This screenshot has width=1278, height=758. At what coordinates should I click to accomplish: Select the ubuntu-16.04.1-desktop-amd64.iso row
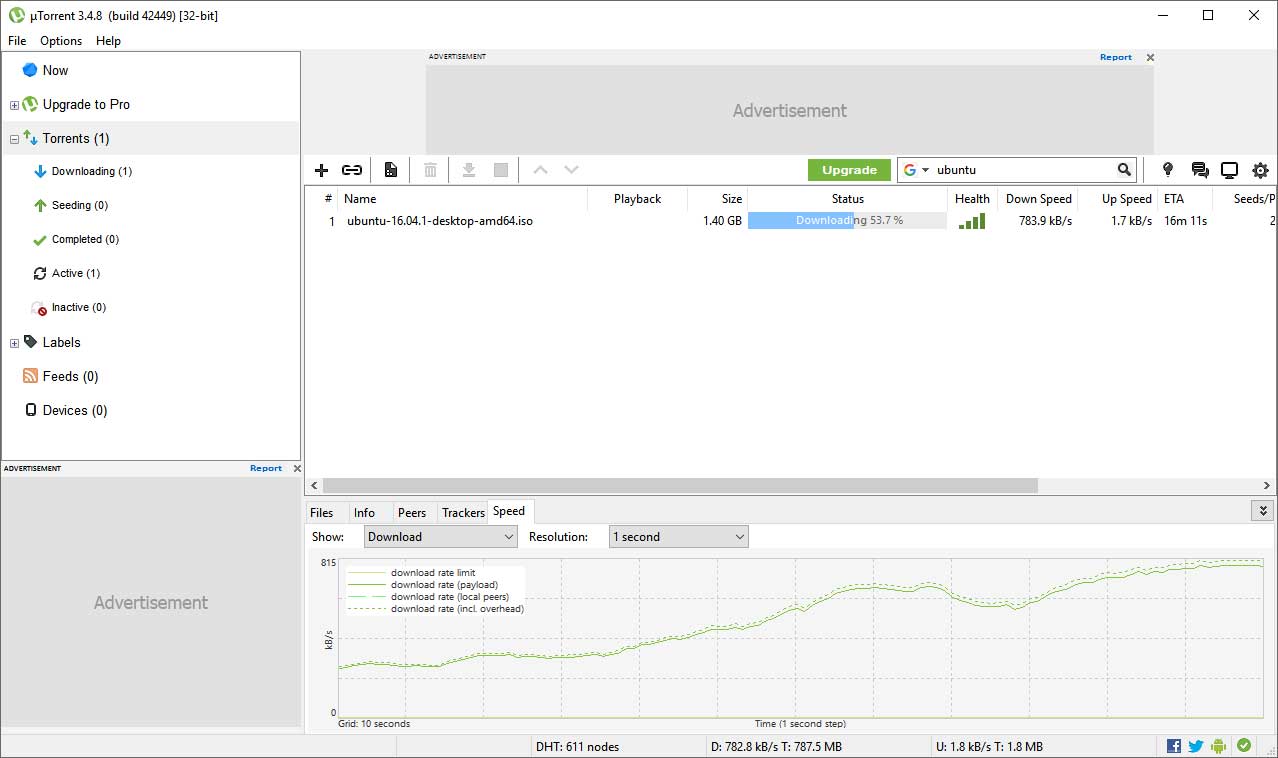coord(790,221)
